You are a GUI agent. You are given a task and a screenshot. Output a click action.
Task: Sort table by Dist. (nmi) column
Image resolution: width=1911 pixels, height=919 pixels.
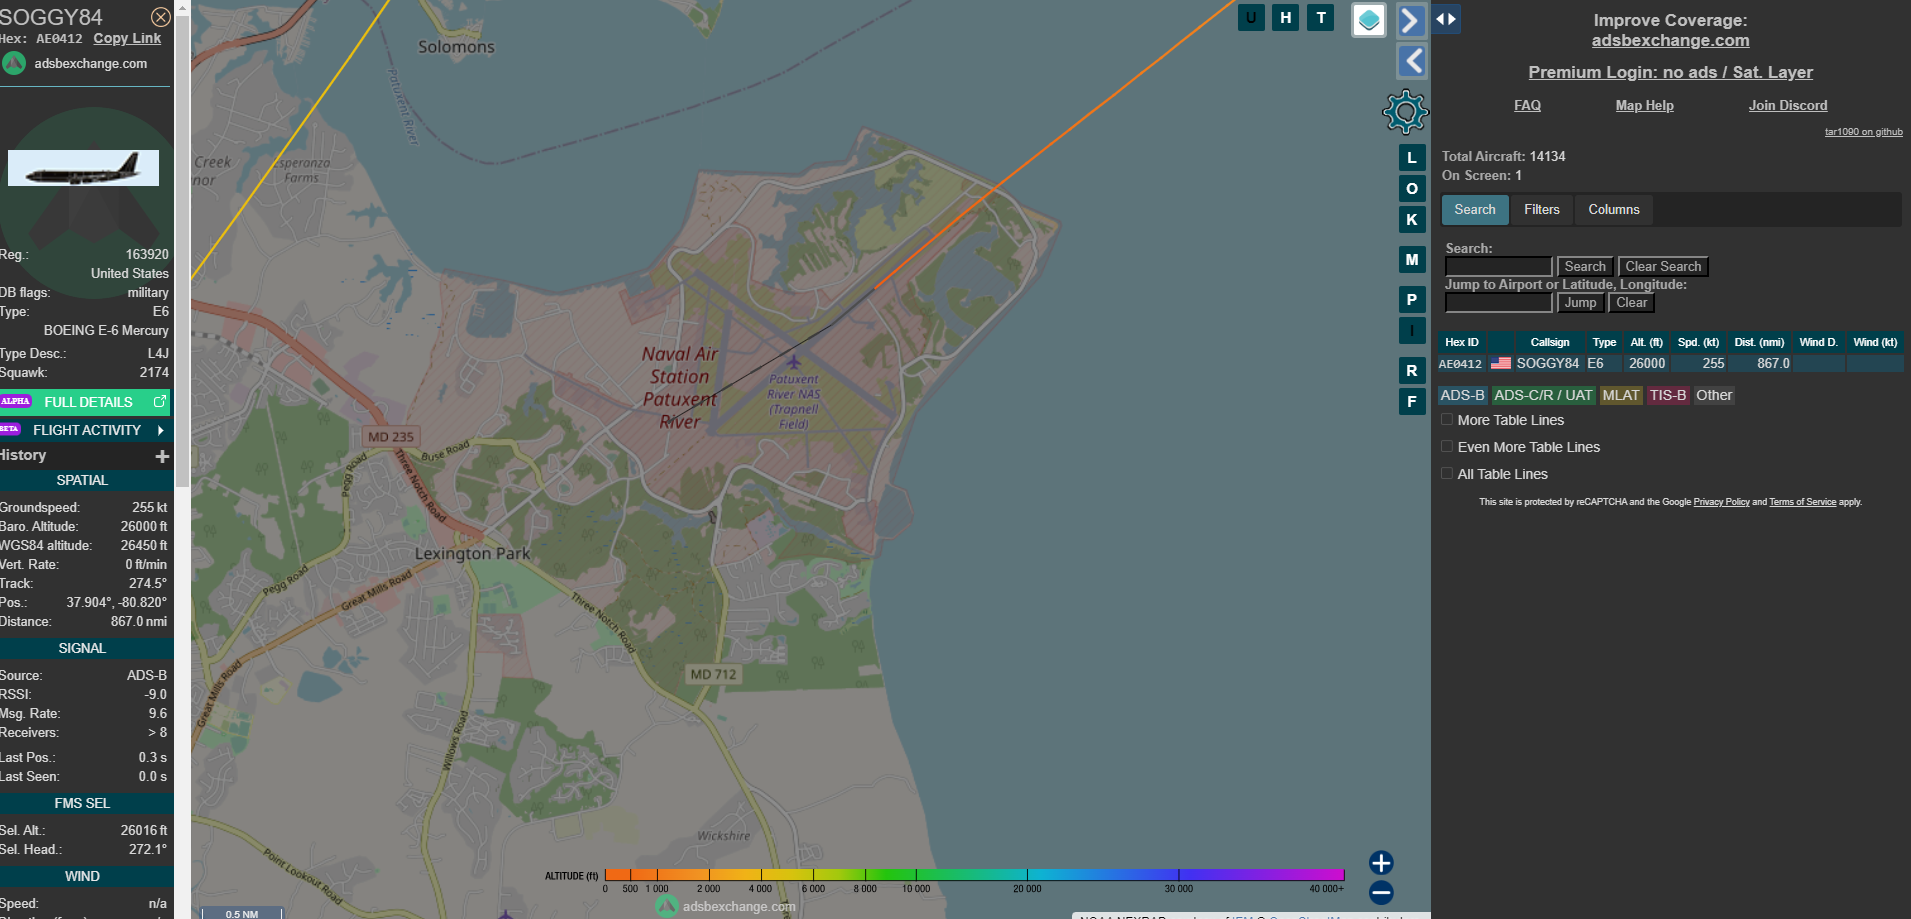coord(1759,342)
